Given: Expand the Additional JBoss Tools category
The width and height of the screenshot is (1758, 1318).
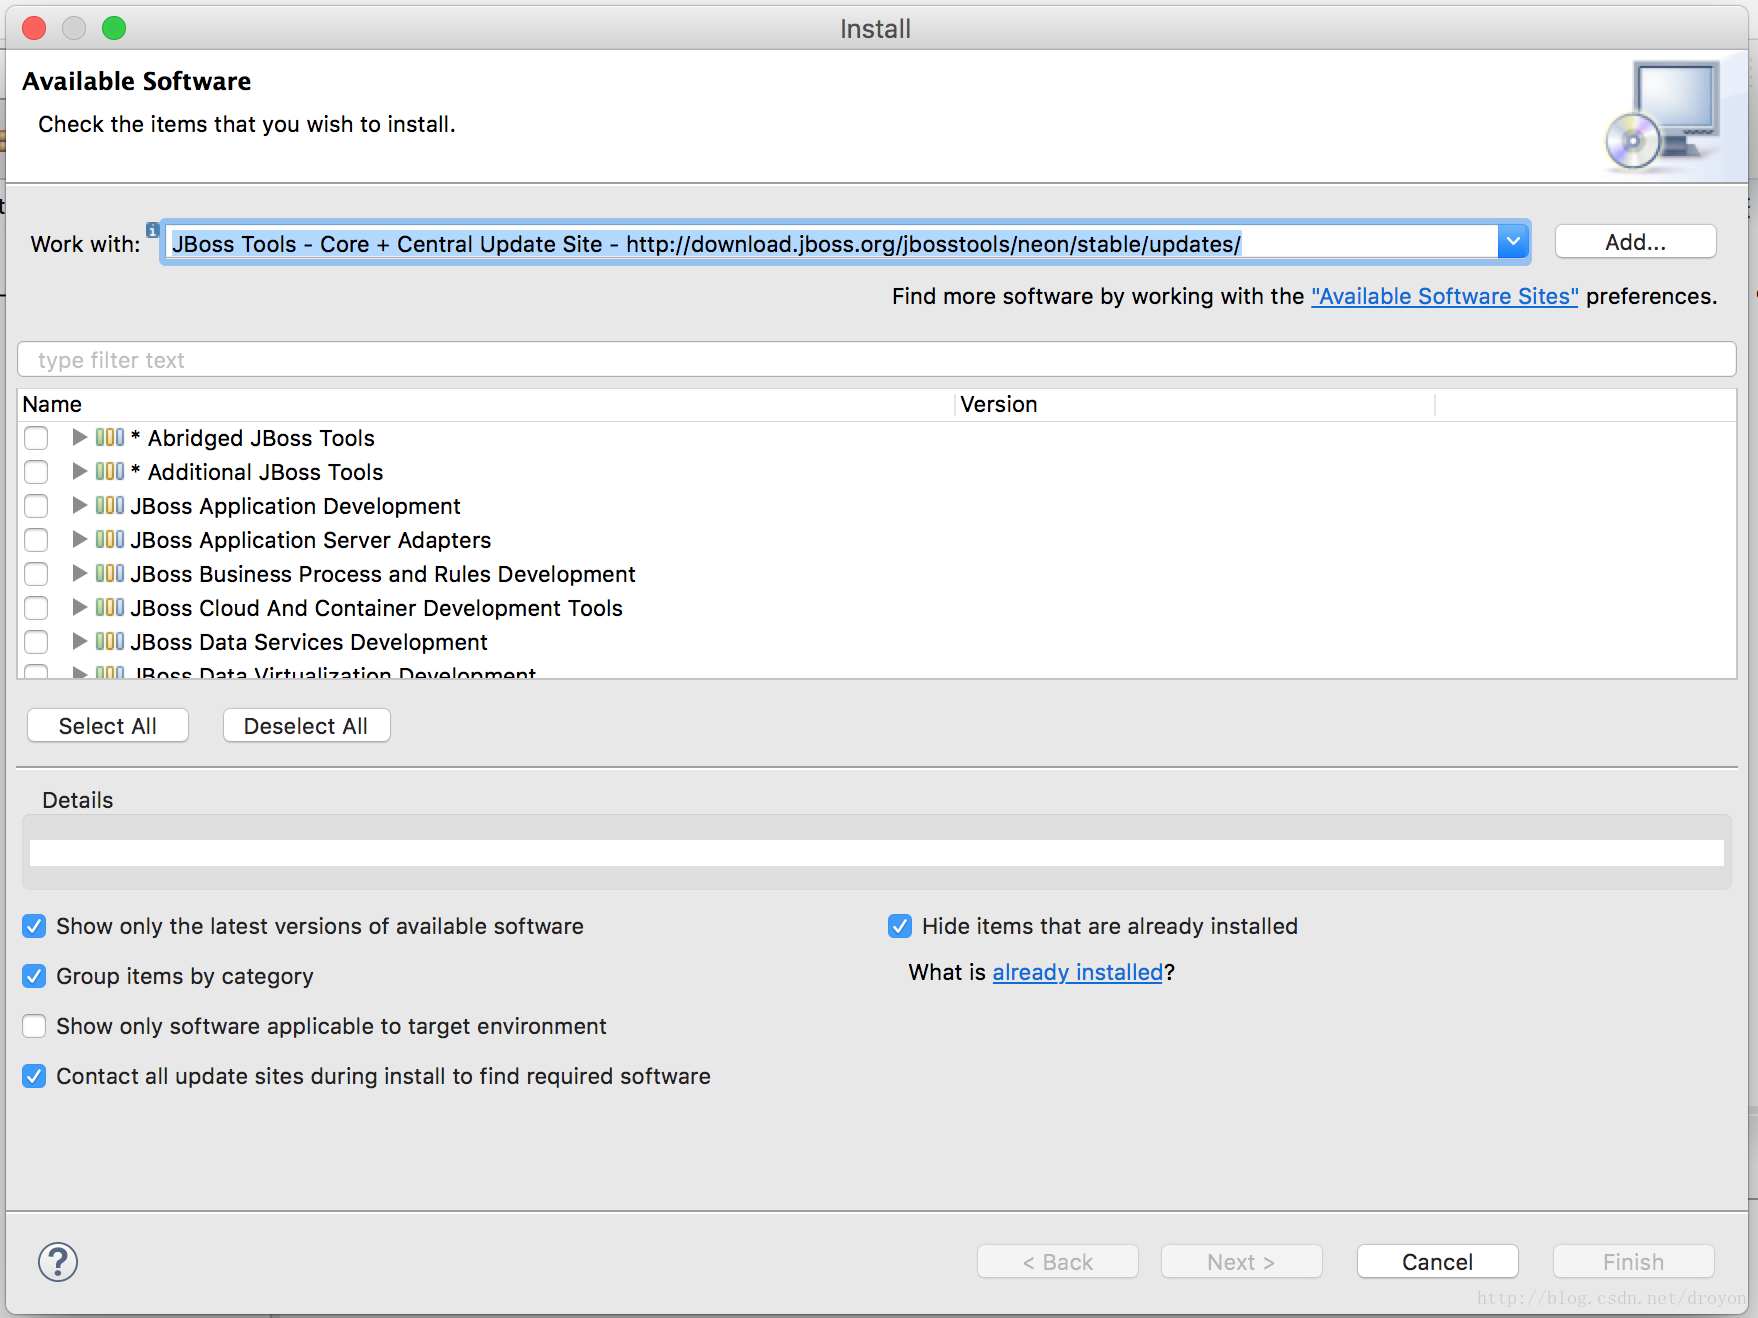Looking at the screenshot, I should pos(79,471).
